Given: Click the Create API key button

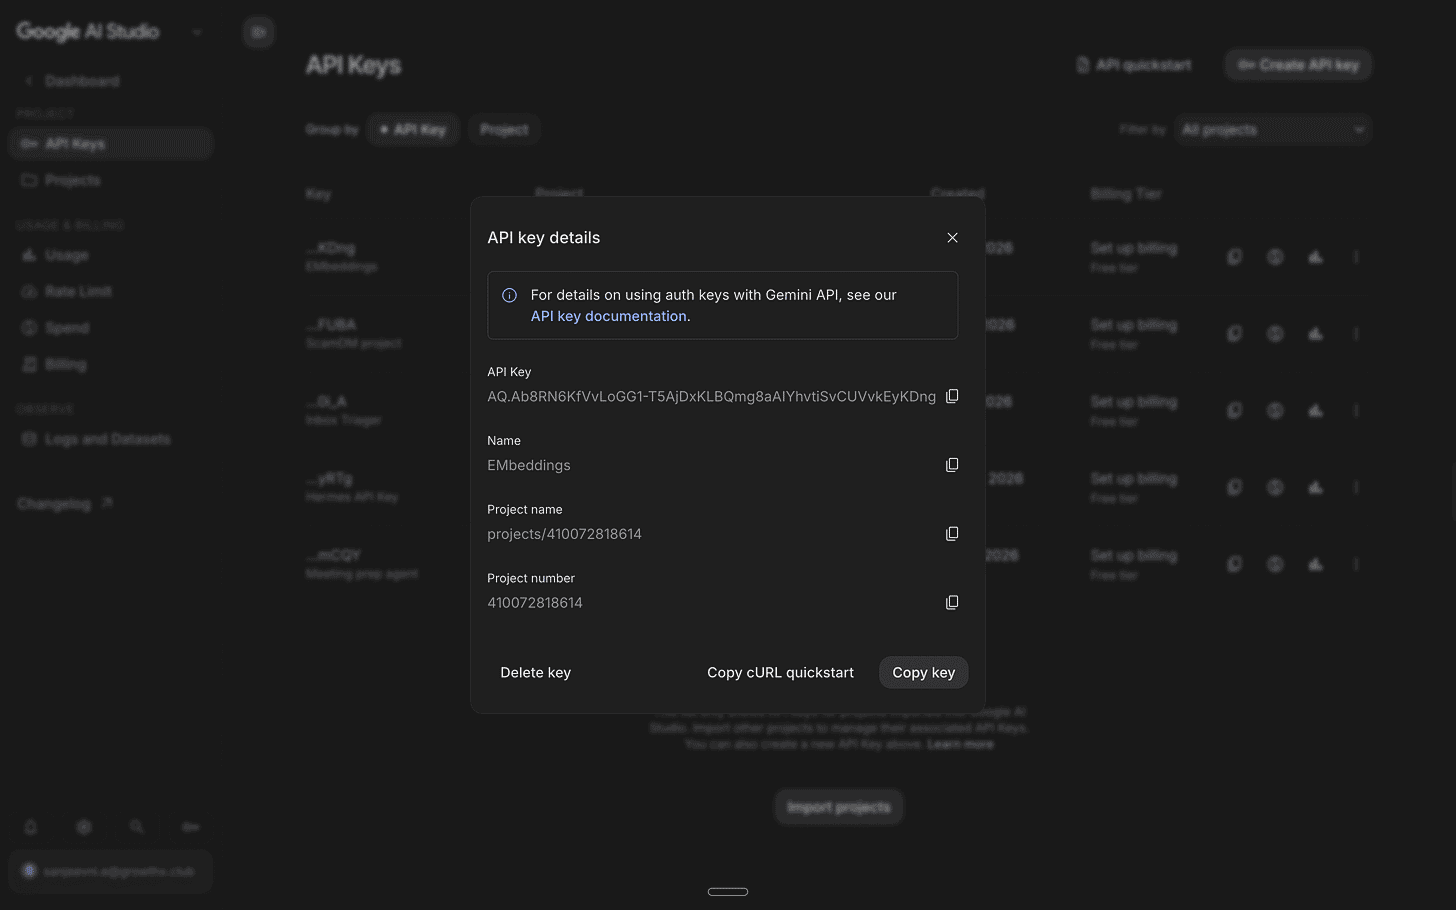Looking at the screenshot, I should click(1298, 65).
